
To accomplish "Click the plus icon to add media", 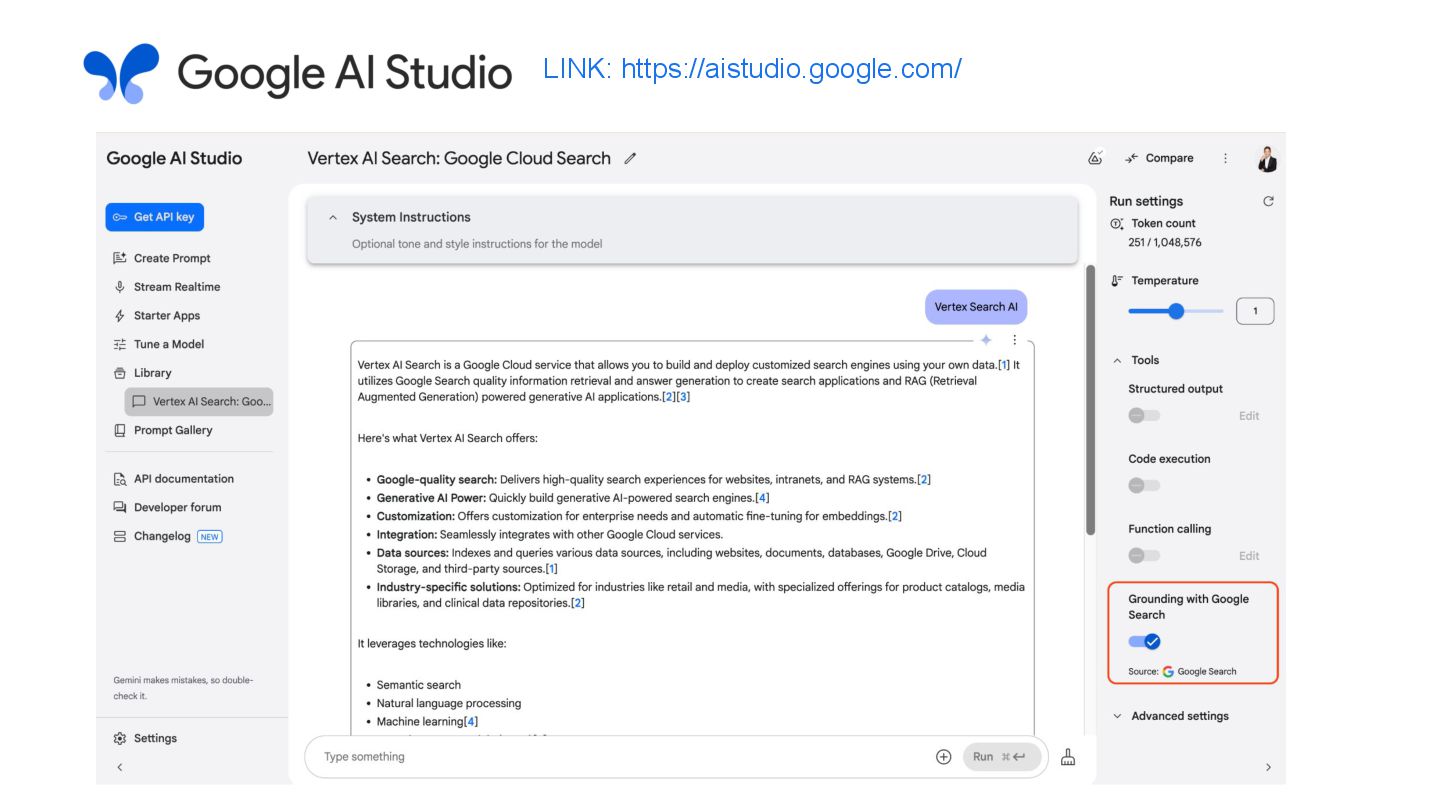I will (x=943, y=757).
